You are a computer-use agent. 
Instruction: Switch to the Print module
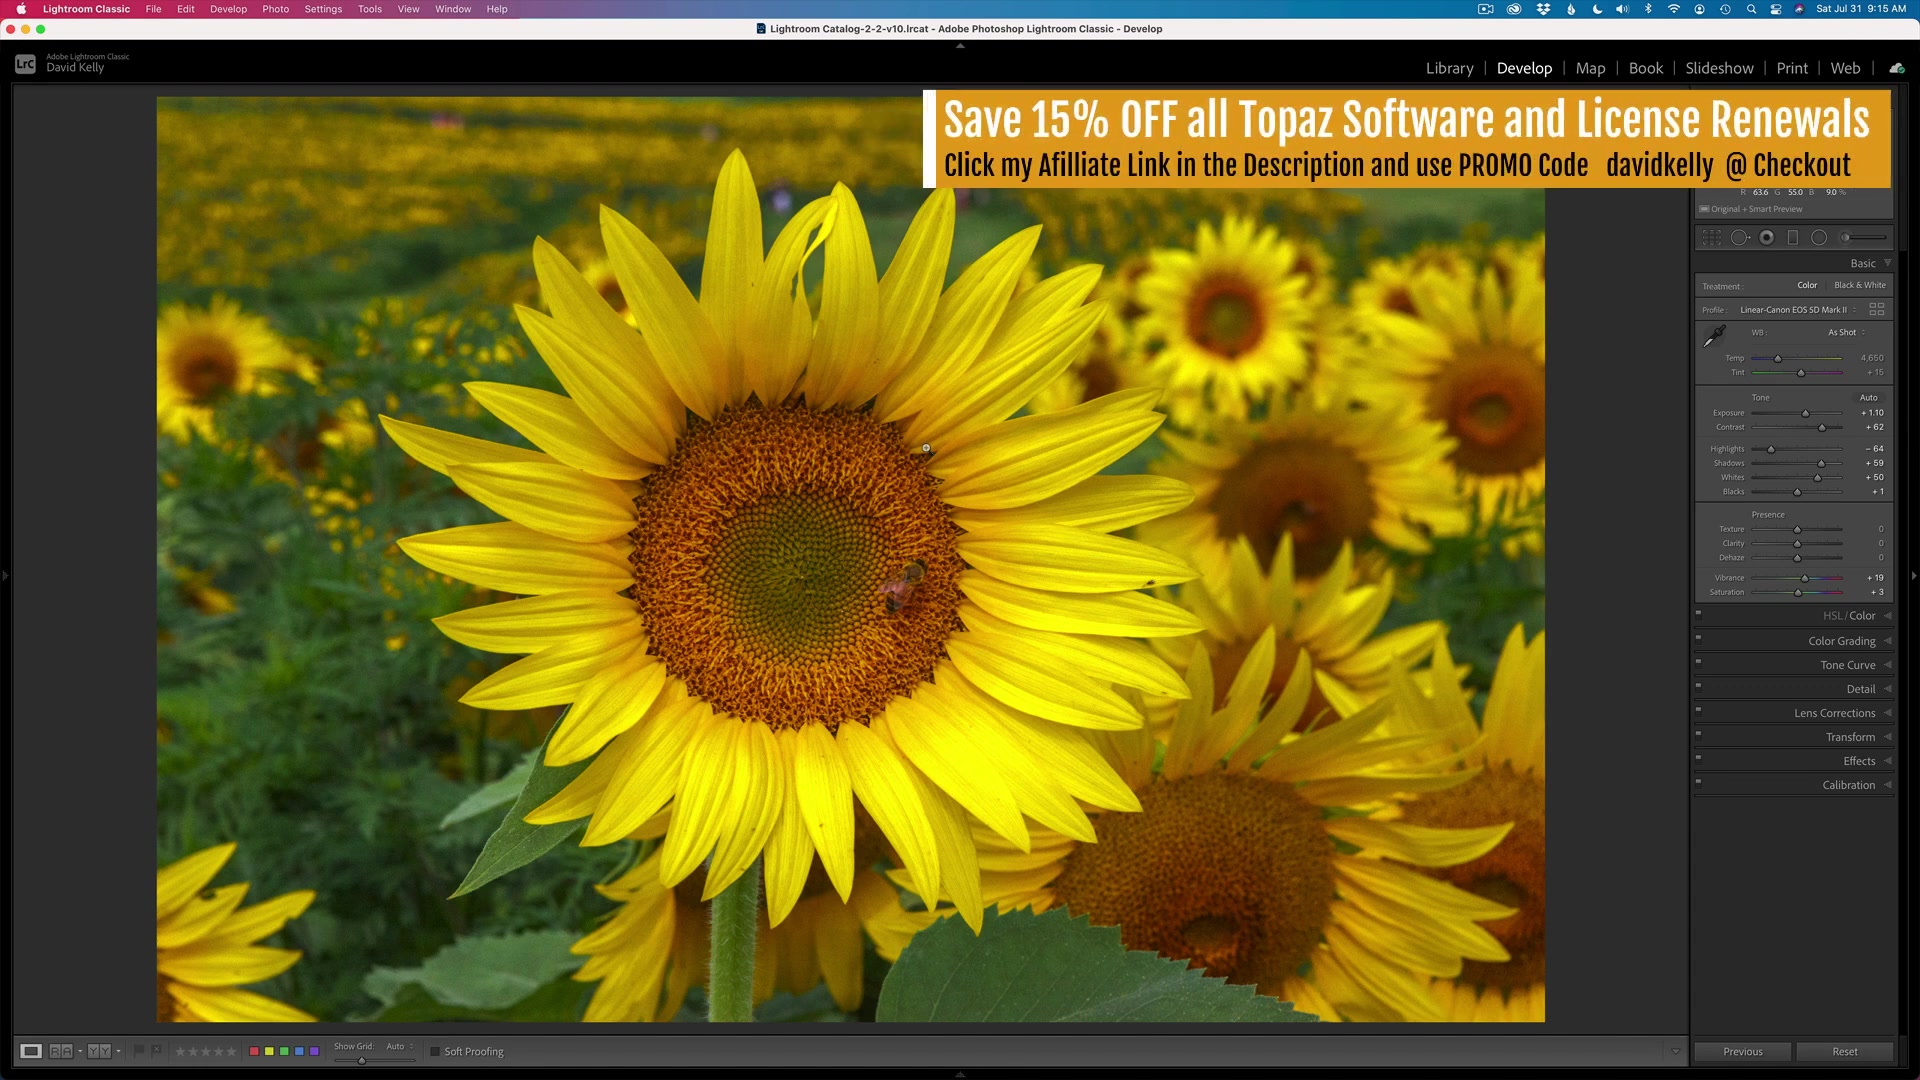click(1792, 68)
